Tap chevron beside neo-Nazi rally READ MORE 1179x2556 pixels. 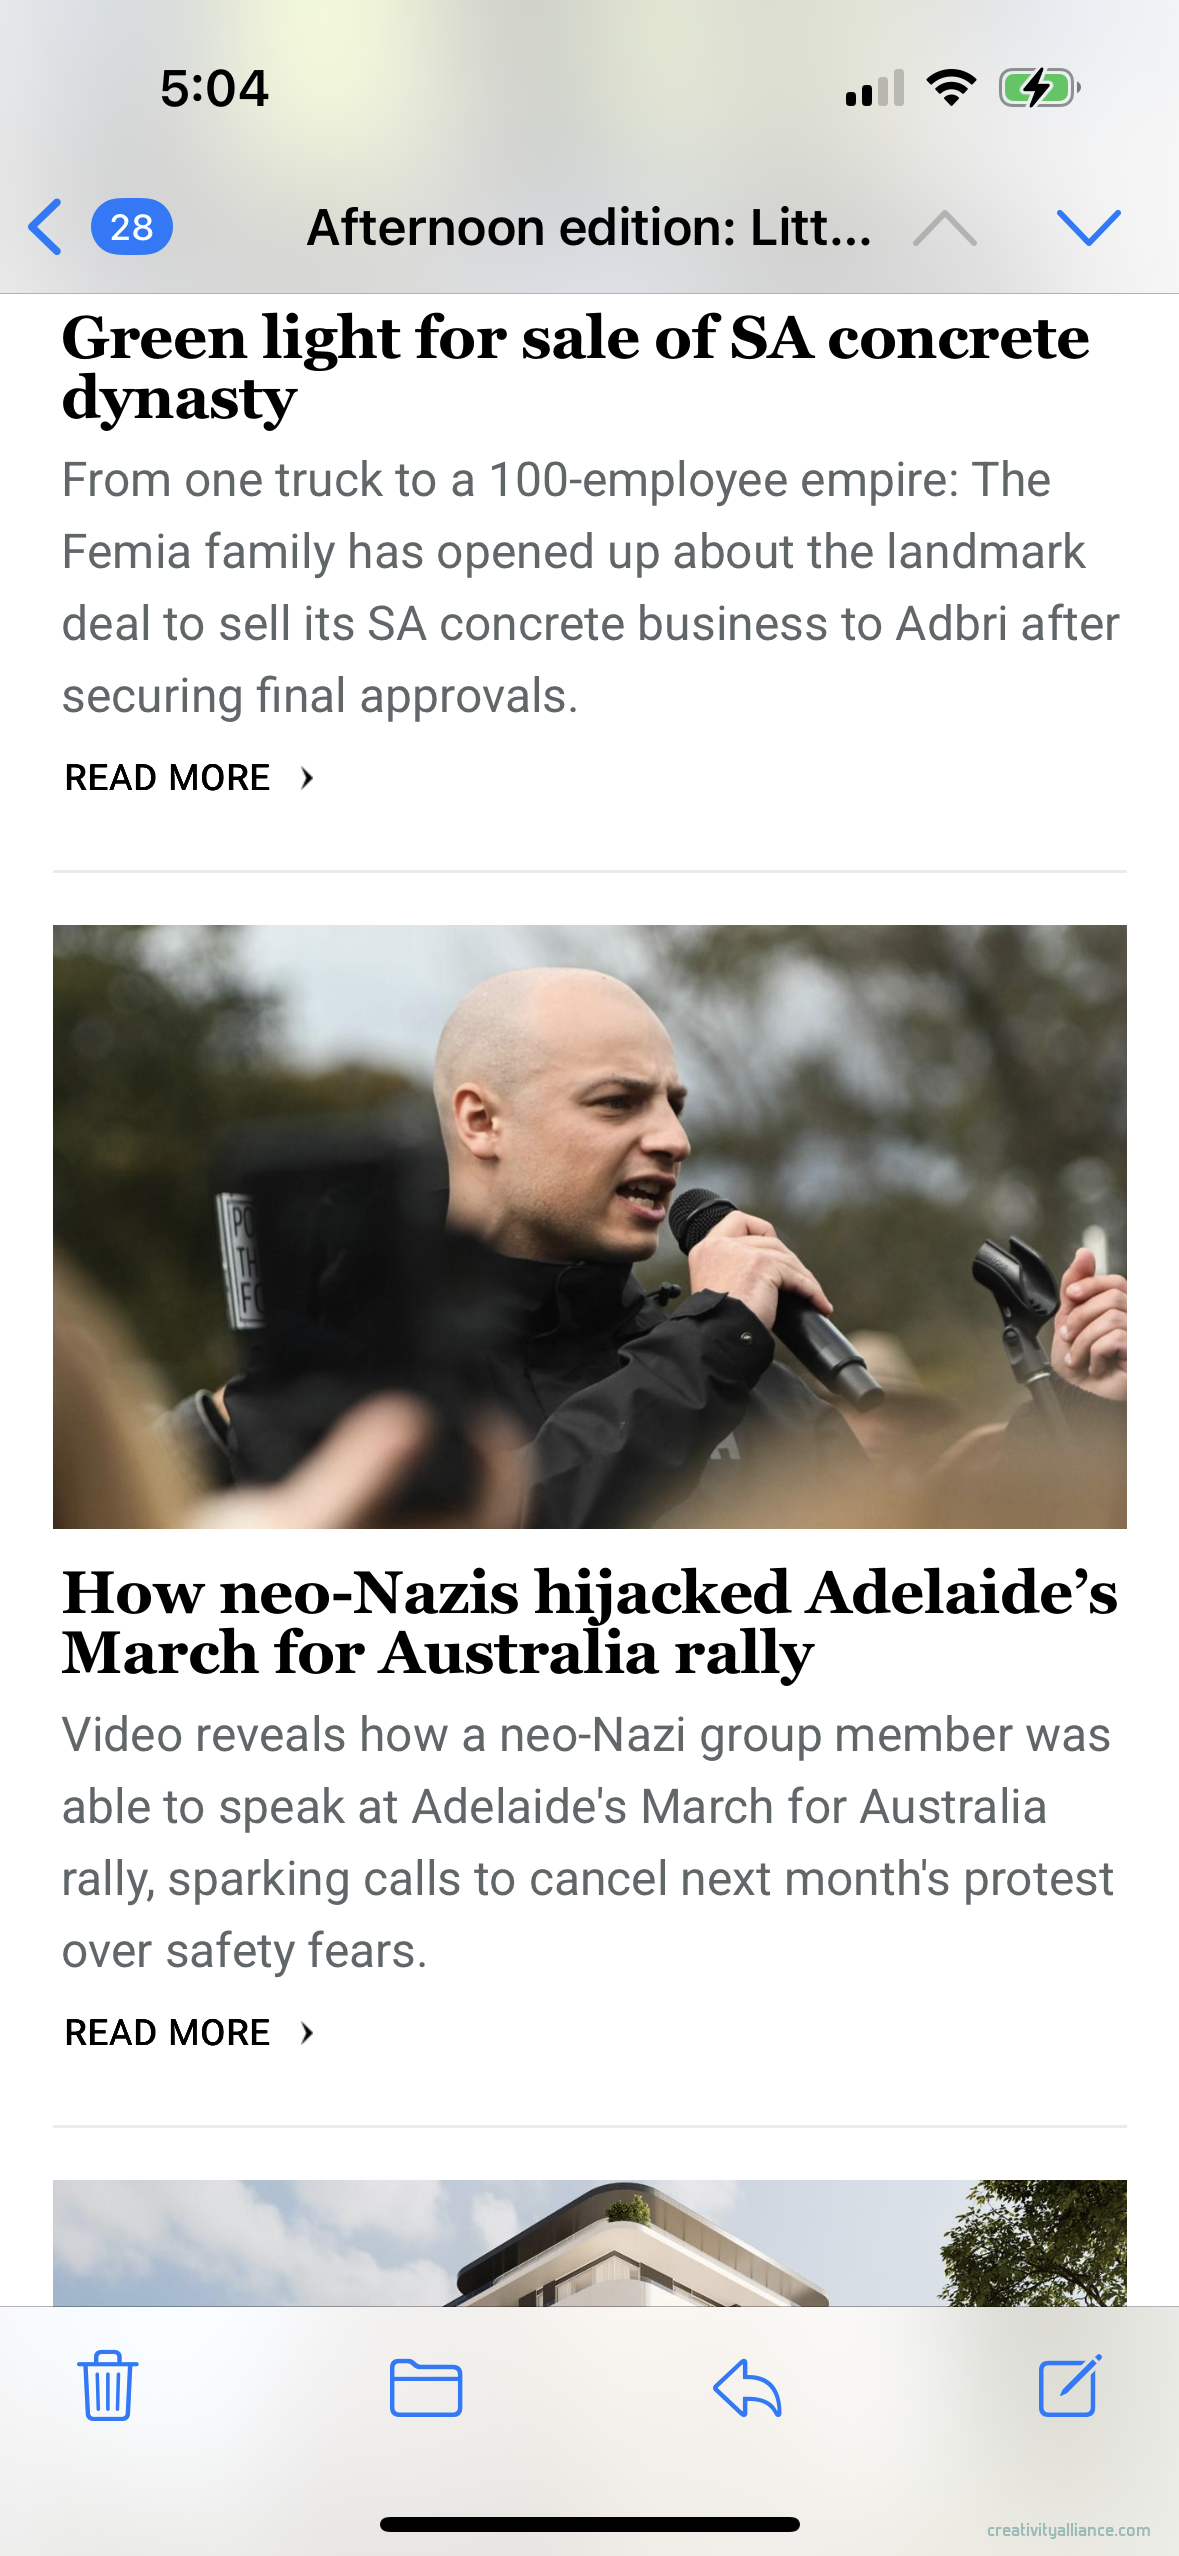pos(307,2032)
